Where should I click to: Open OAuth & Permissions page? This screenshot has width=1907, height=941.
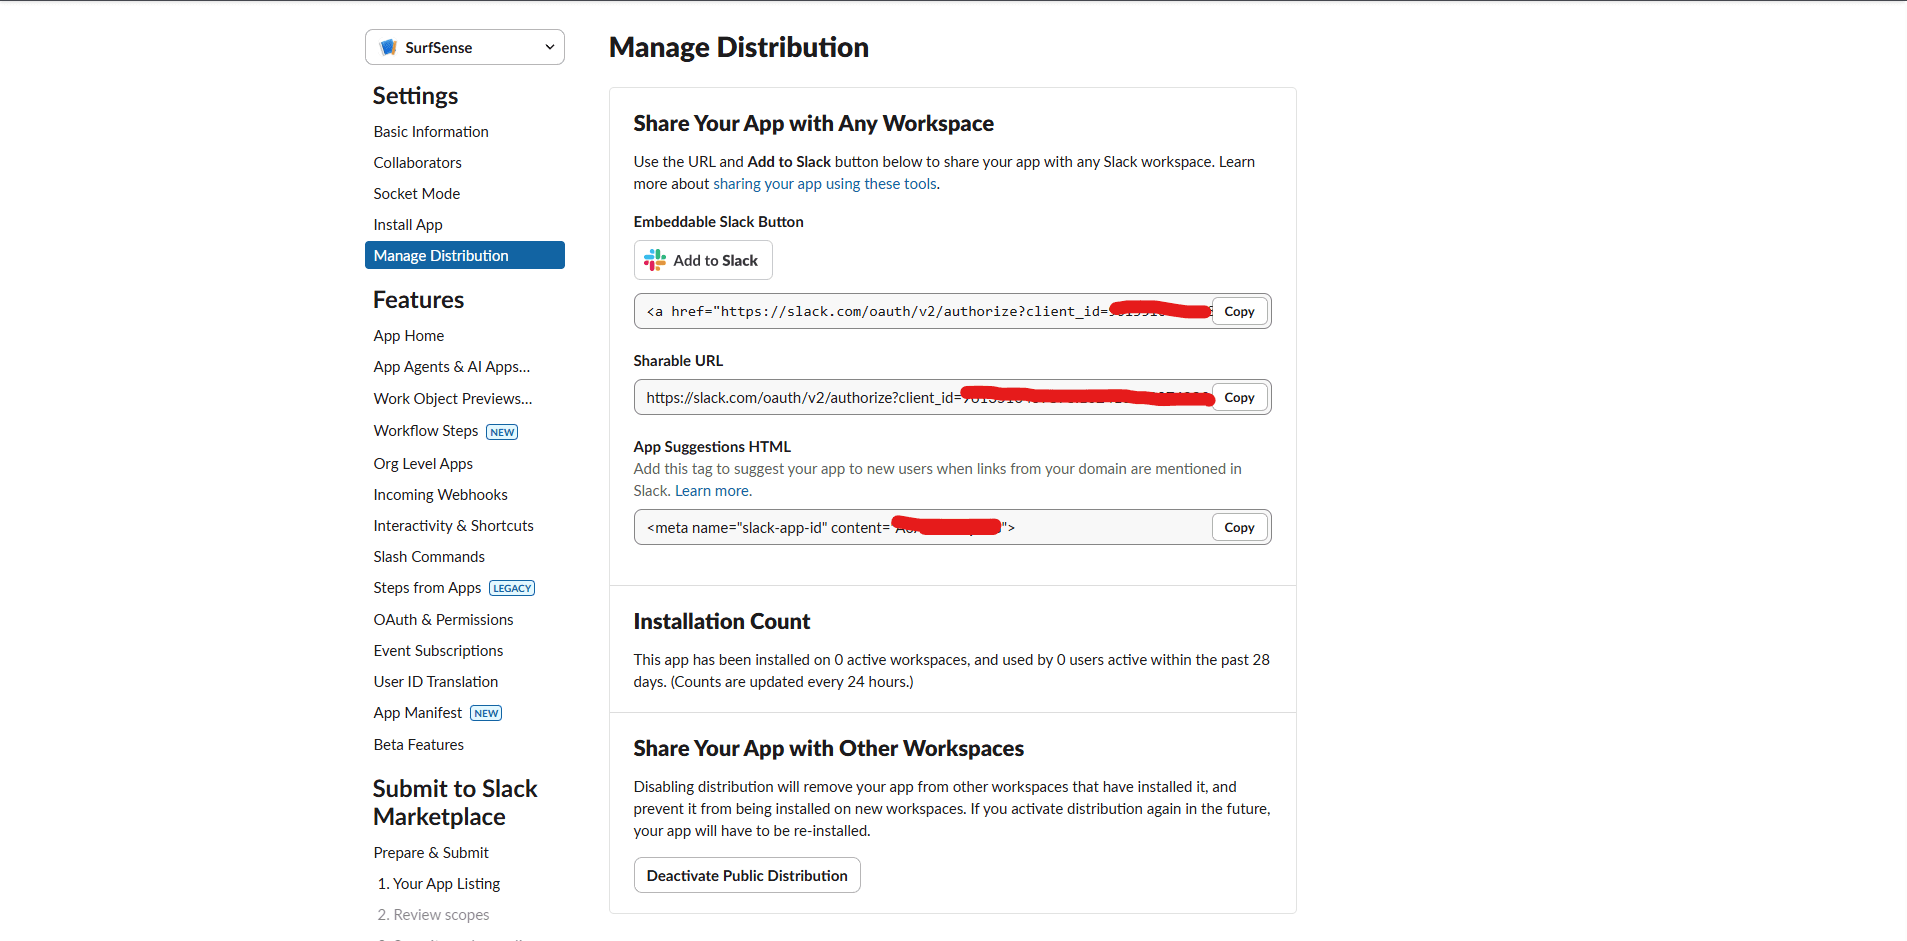443,619
